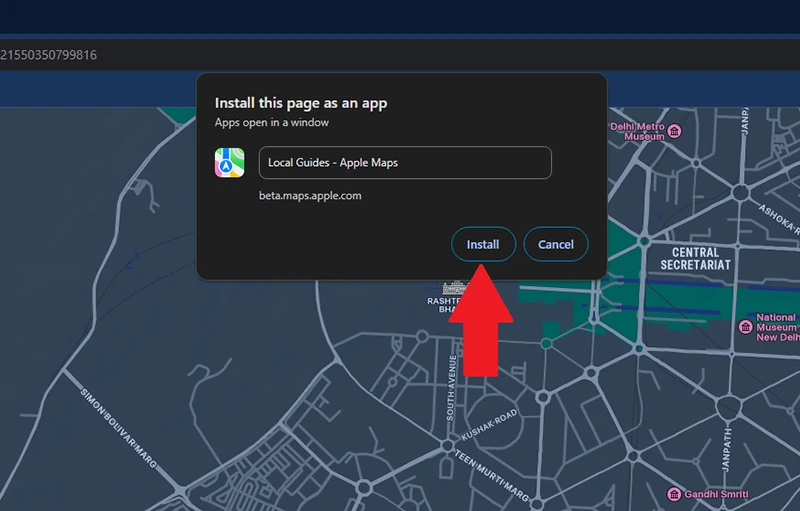Click the Rashtrapati Bhavan landmark icon
Screen dimensions: 800x511
tap(454, 288)
